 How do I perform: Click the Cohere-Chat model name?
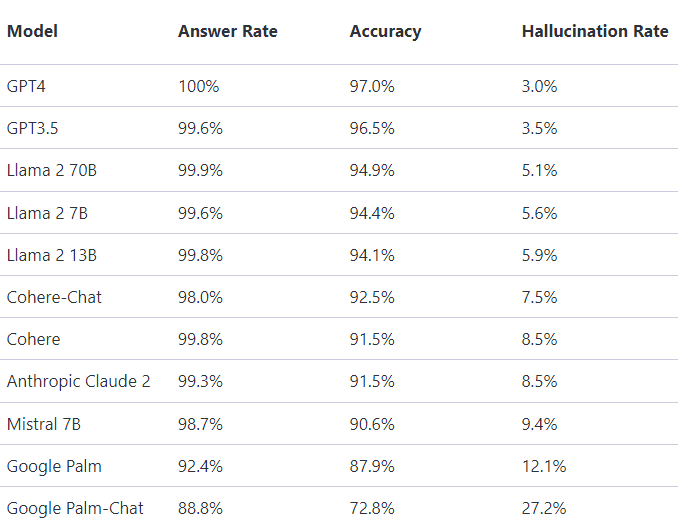tap(54, 297)
